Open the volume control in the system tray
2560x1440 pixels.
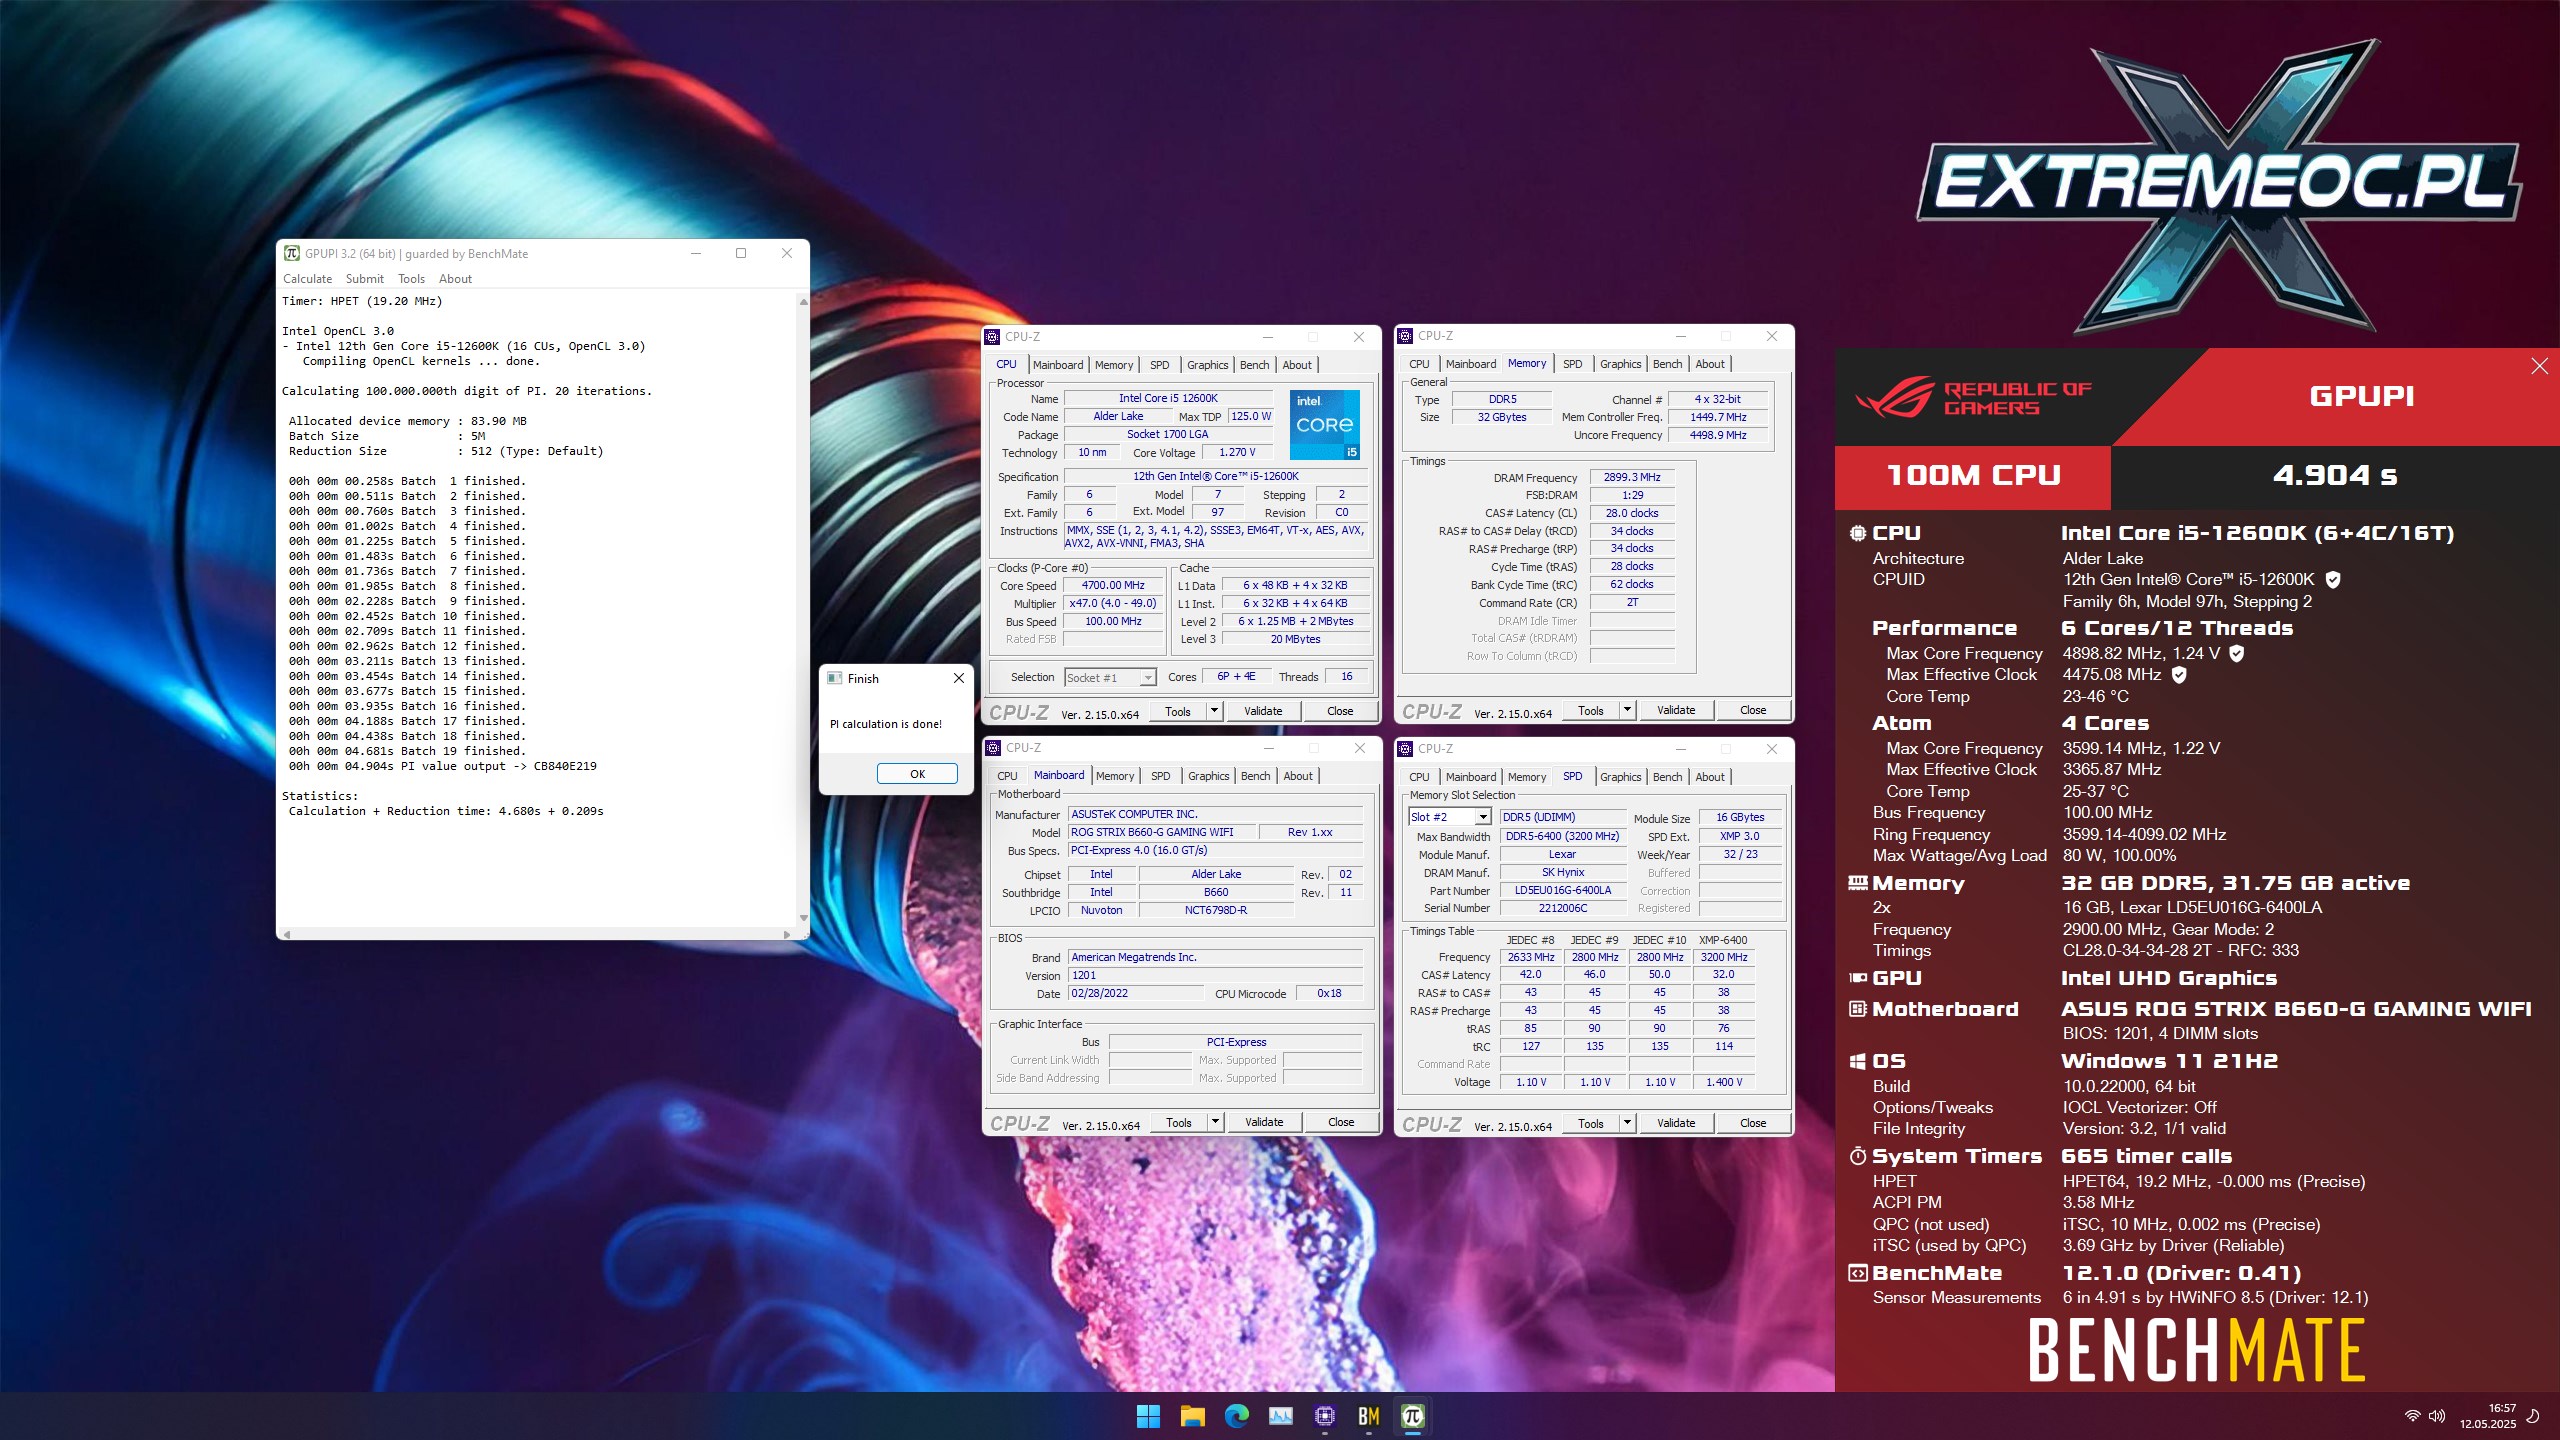click(2437, 1416)
